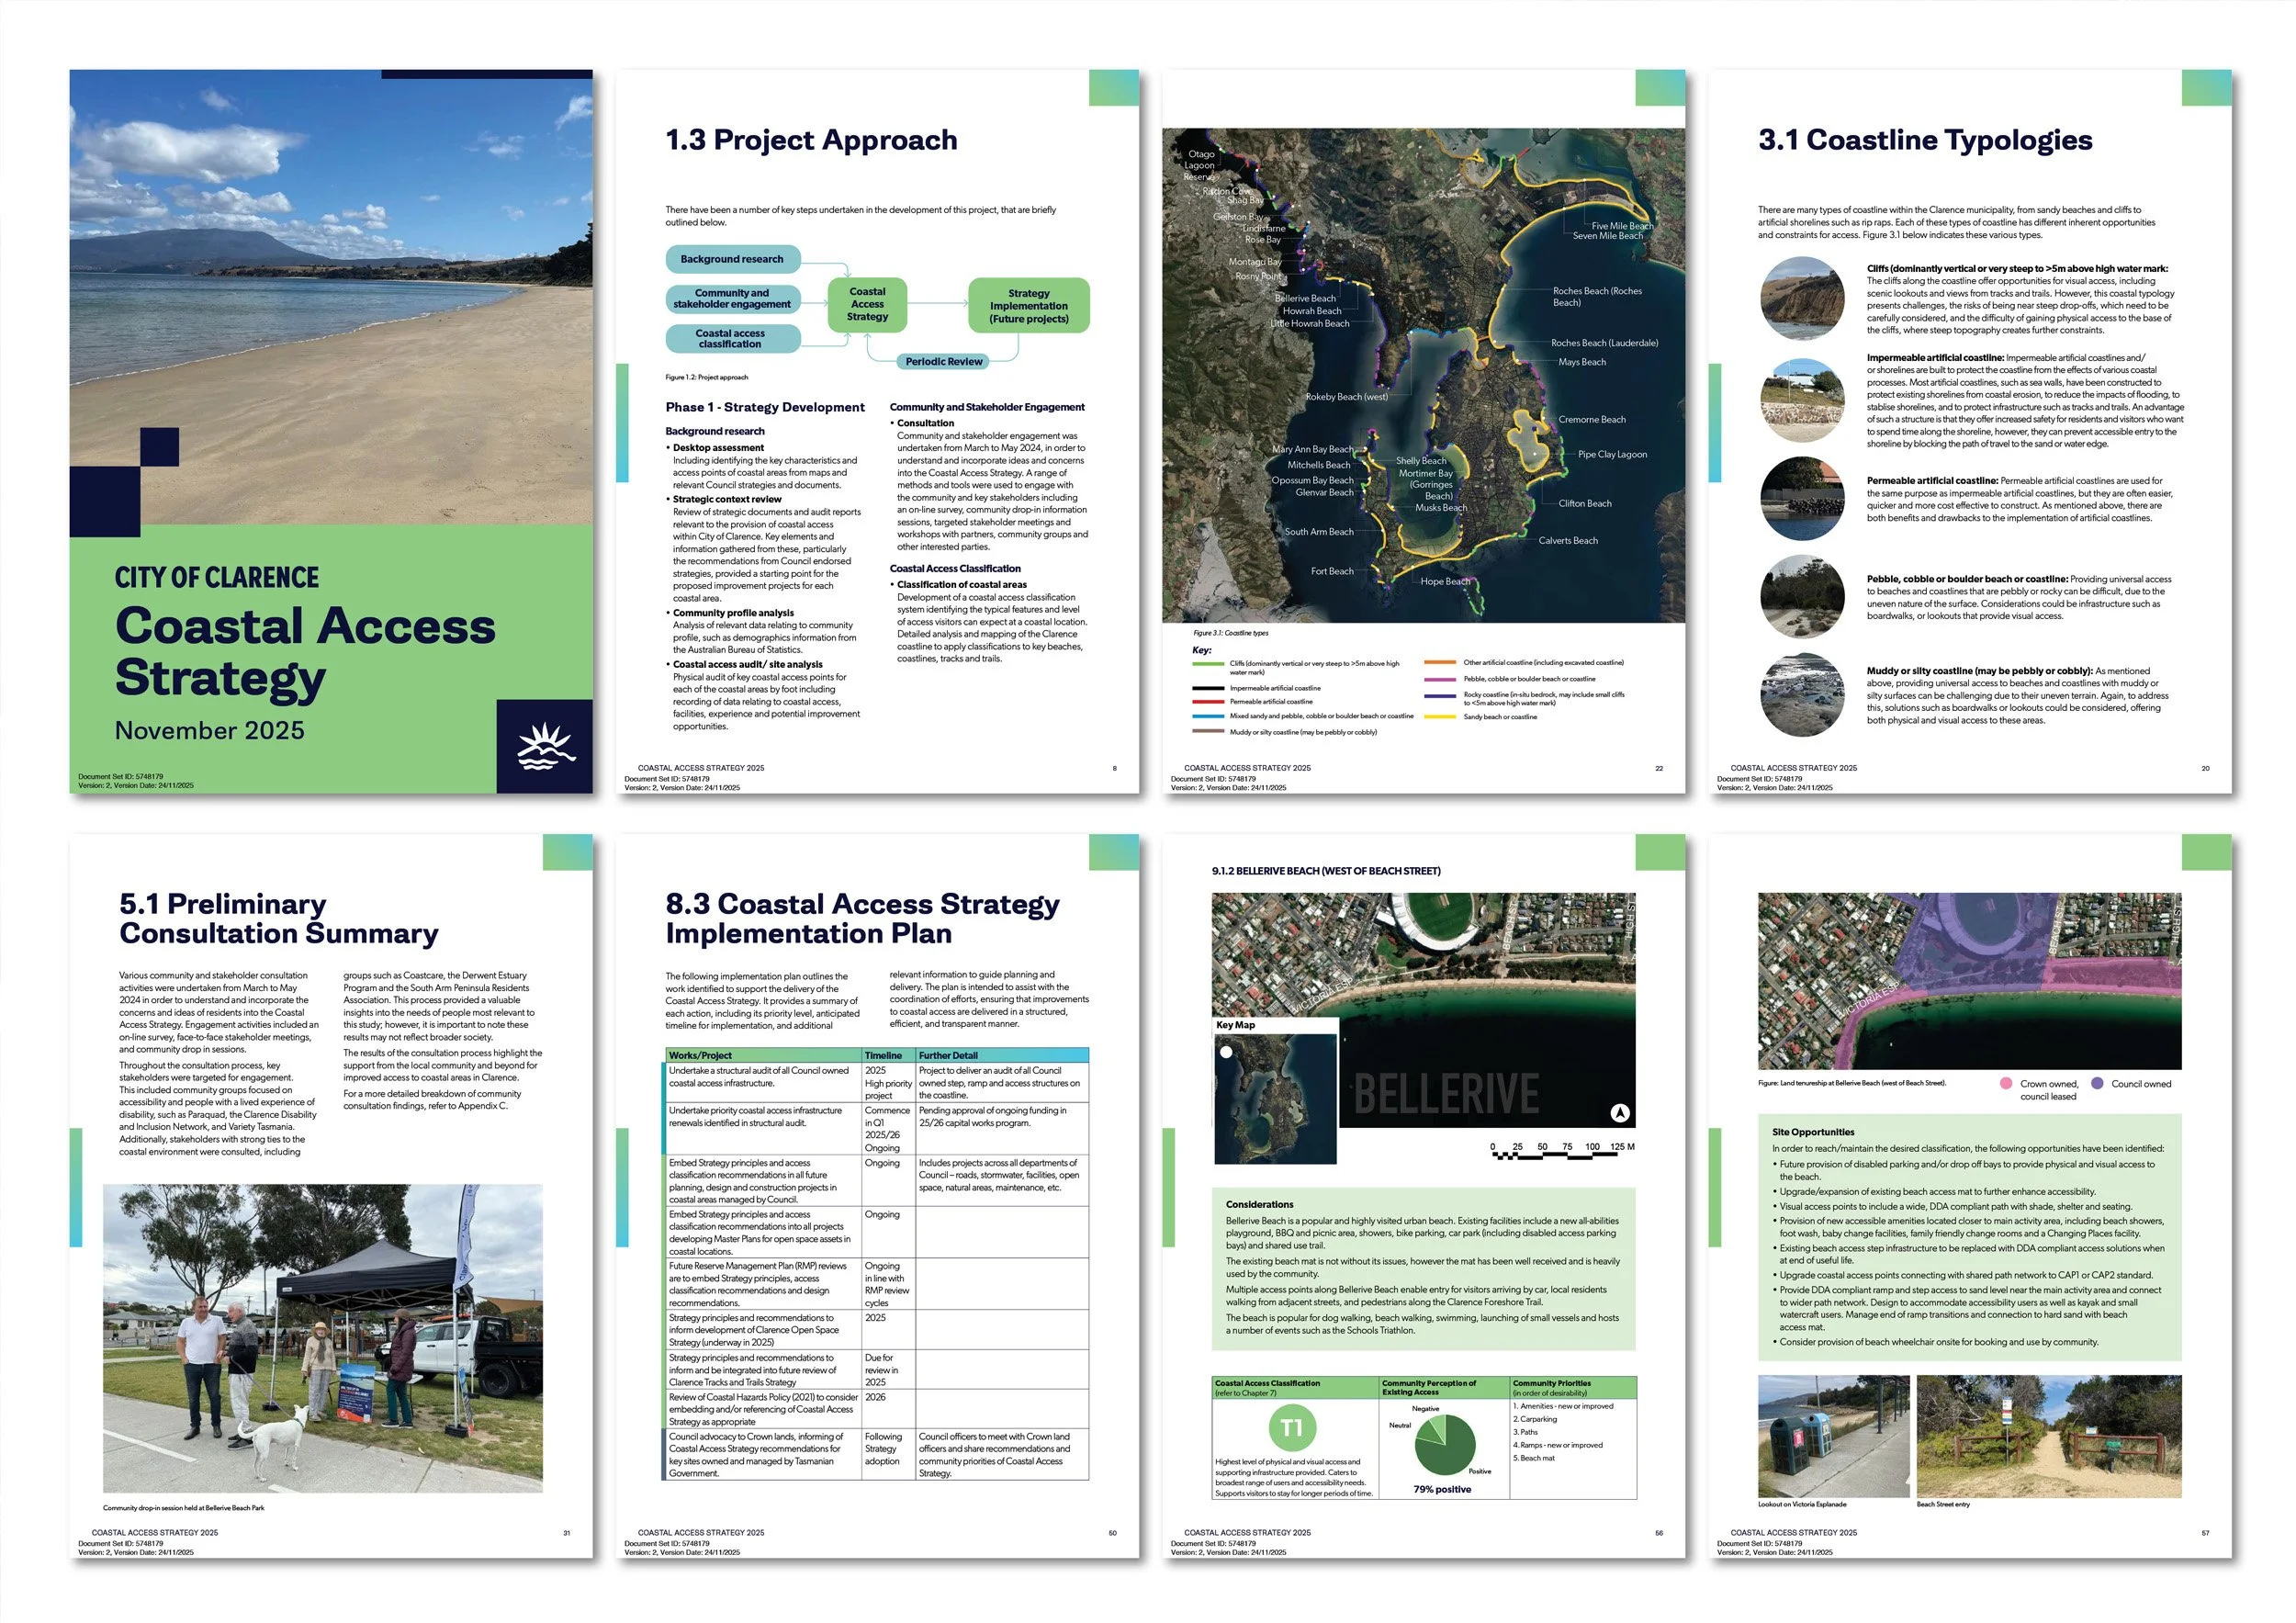Open the Coastal Access Strategy cover page
This screenshot has width=2296, height=1623.
(331, 431)
